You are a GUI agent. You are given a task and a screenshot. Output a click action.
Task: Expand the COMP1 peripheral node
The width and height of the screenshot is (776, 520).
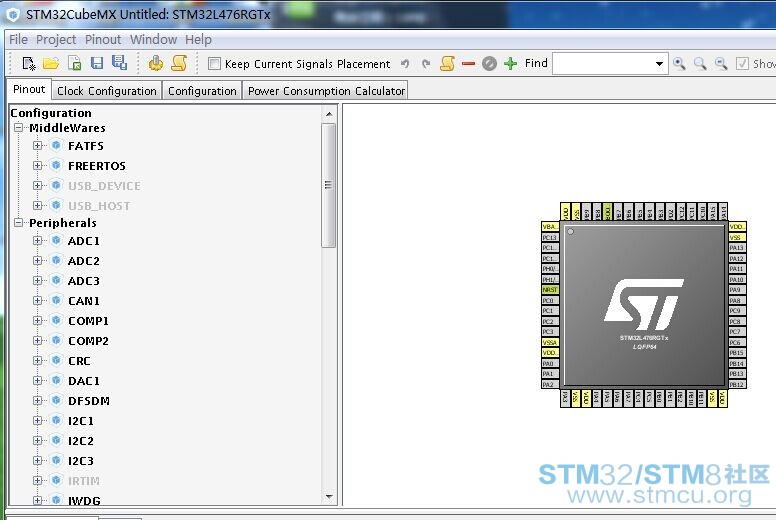point(37,321)
